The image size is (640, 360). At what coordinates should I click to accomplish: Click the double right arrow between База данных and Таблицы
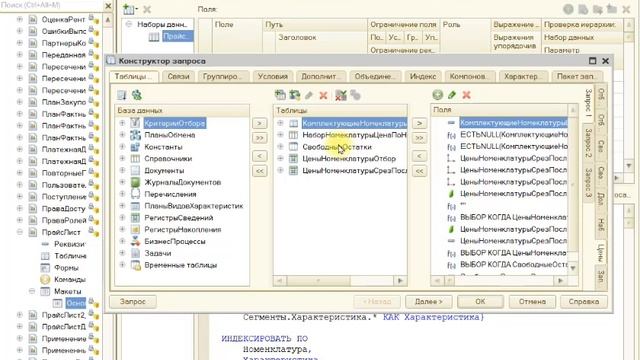tap(260, 138)
